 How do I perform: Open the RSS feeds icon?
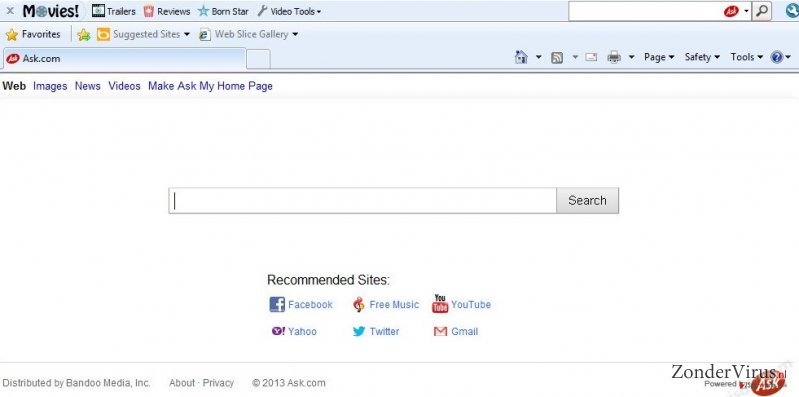557,58
